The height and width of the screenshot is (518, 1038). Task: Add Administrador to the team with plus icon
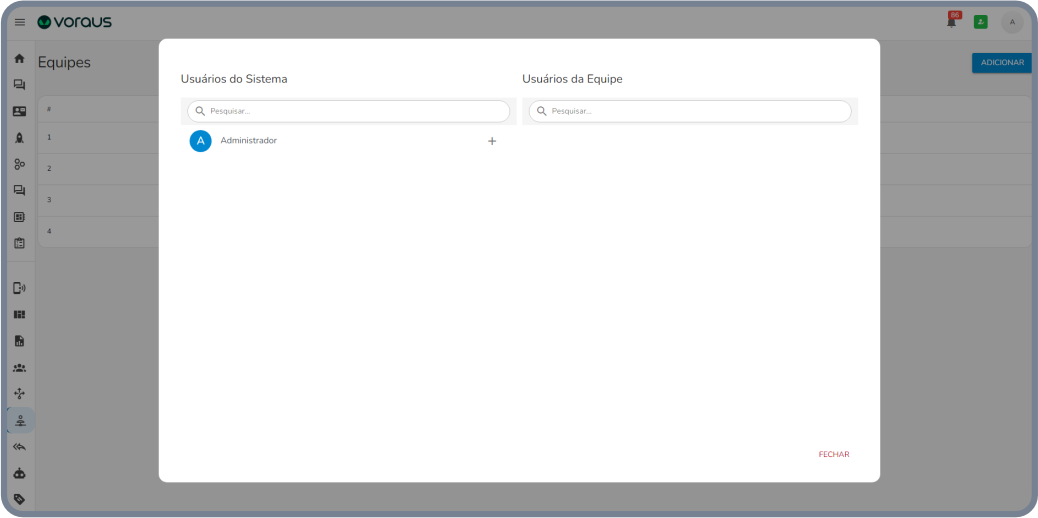[491, 141]
